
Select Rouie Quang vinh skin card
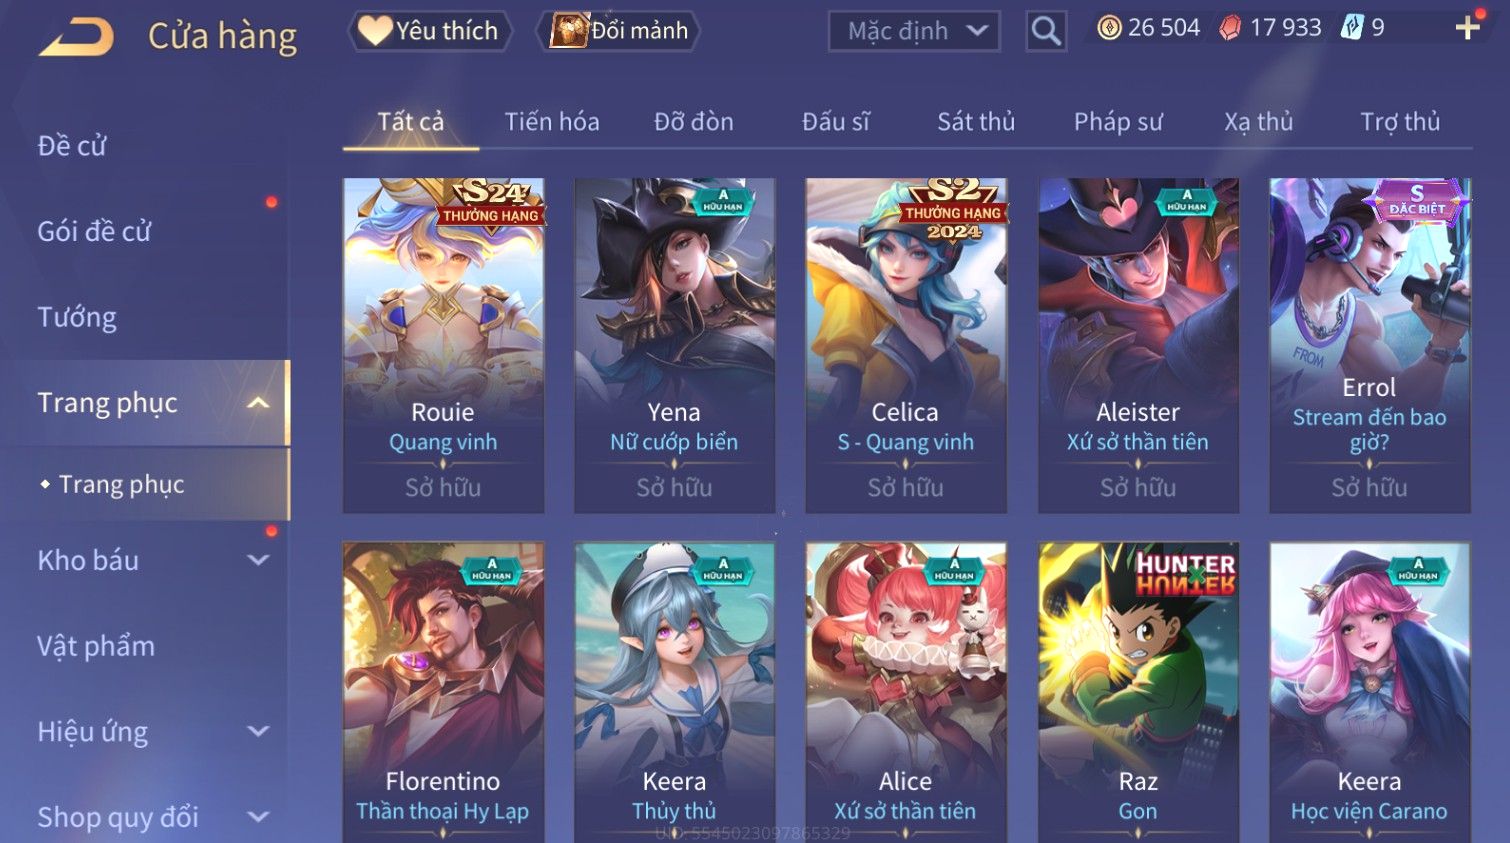tap(443, 345)
